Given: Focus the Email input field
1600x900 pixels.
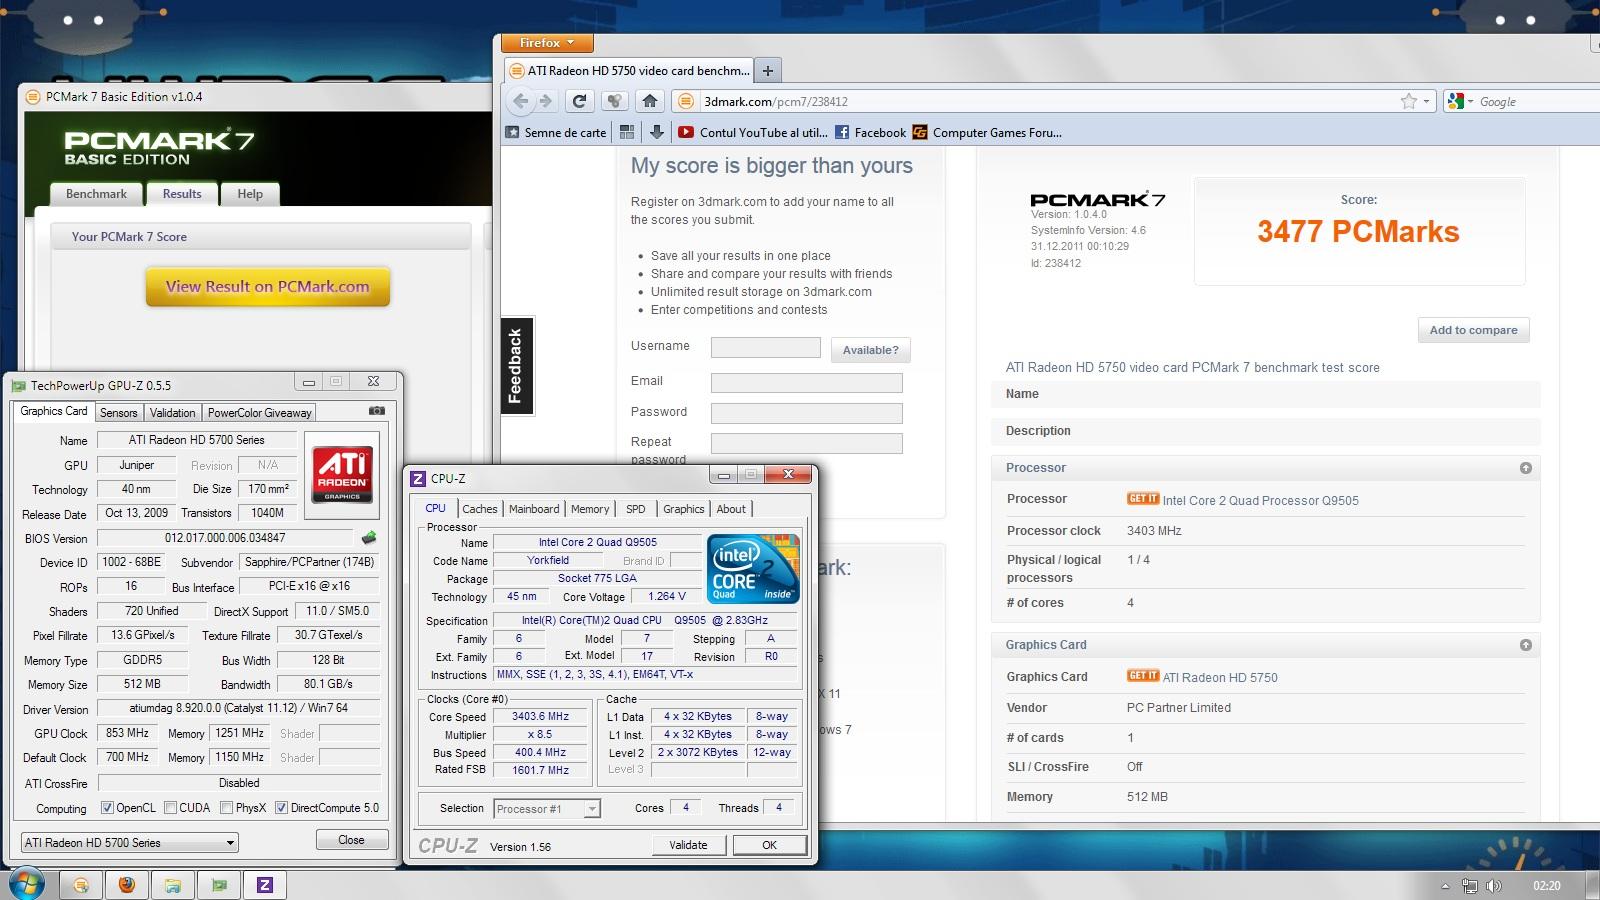Looking at the screenshot, I should click(807, 382).
